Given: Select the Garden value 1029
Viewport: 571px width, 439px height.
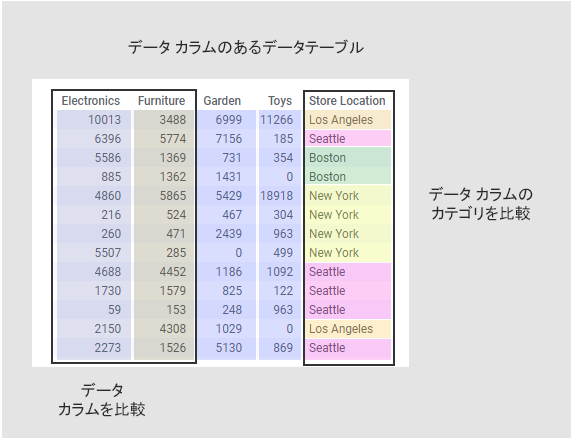Looking at the screenshot, I should 228,328.
